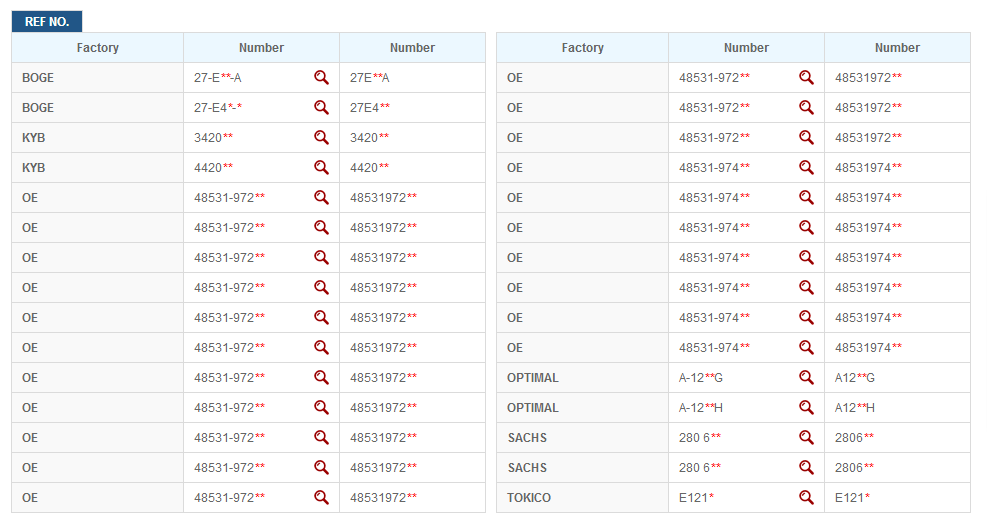This screenshot has width=987, height=516.
Task: Click the A12**G compact number
Action: [x=854, y=377]
